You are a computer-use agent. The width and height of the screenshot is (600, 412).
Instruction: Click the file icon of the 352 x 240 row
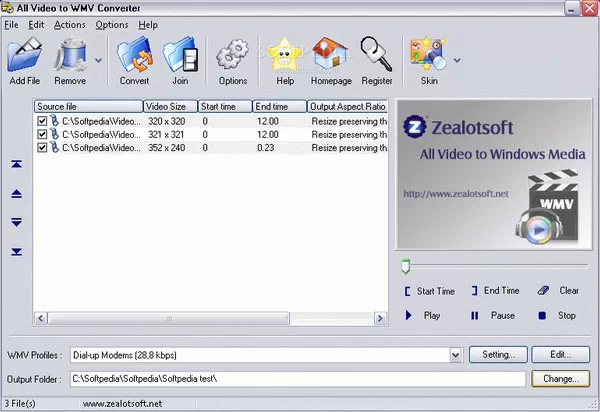[x=54, y=147]
